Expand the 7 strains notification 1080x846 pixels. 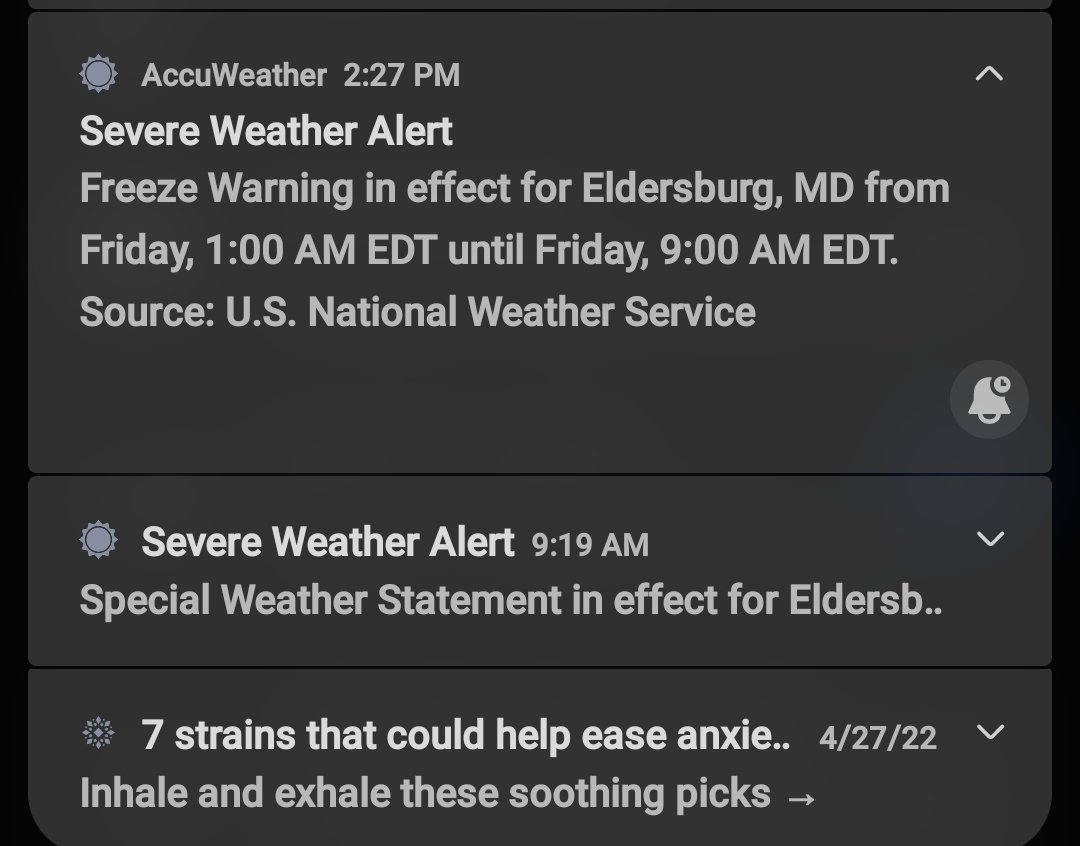click(x=990, y=731)
